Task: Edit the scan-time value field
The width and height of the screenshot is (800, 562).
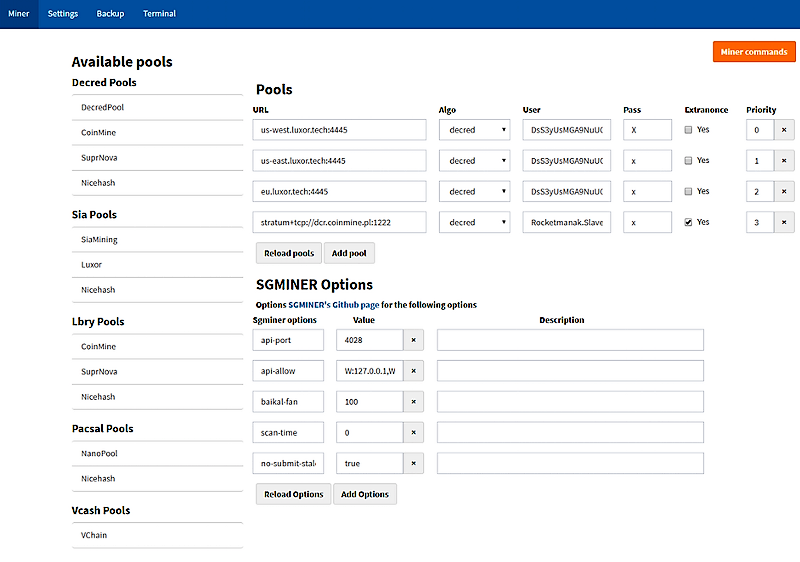Action: click(x=370, y=432)
